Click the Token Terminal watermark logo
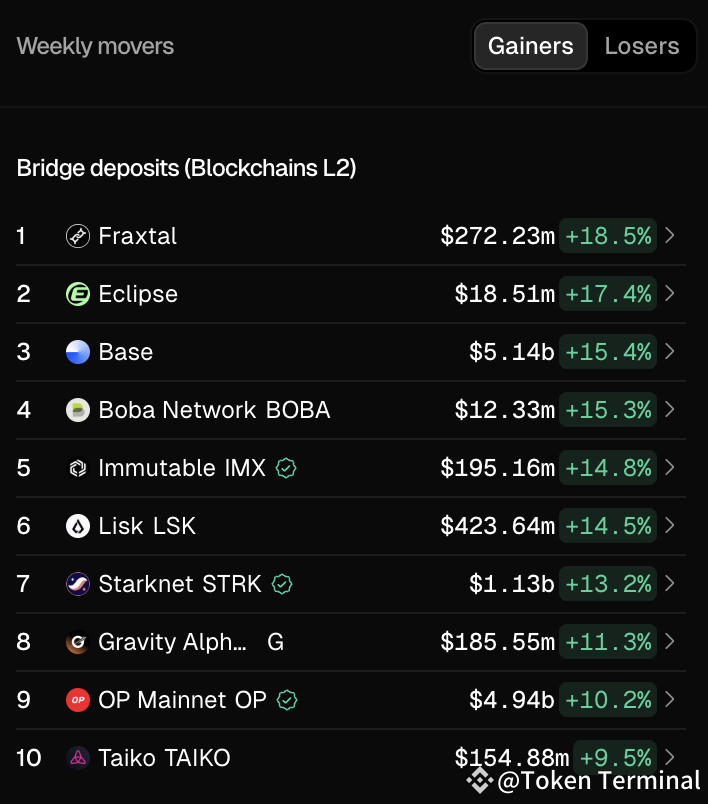708x804 pixels. (479, 781)
